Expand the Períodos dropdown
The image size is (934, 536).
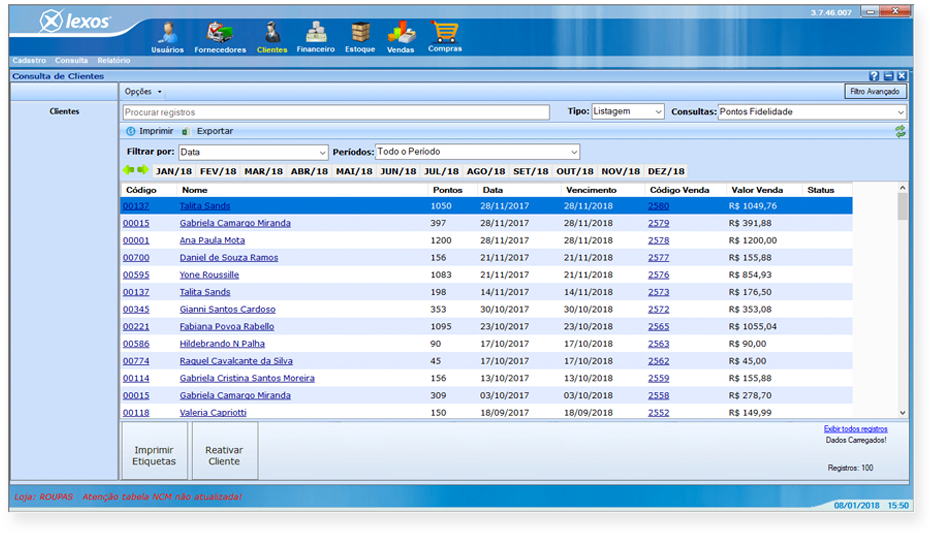point(477,152)
